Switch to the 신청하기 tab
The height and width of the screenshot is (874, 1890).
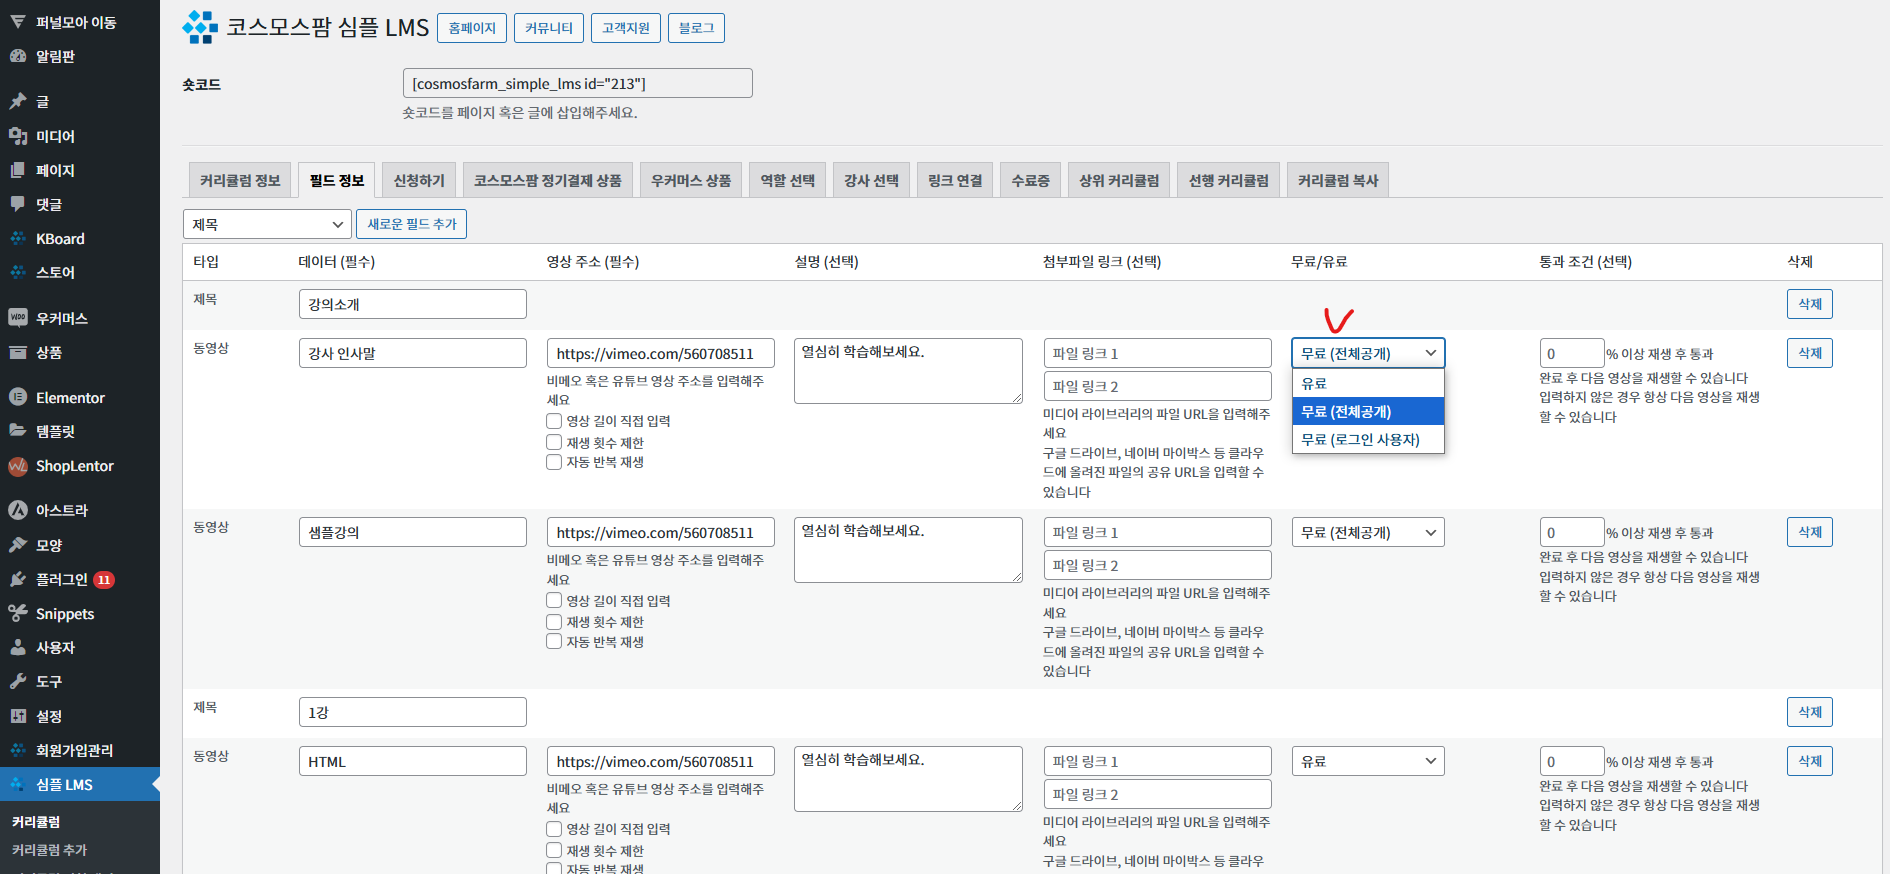(419, 180)
